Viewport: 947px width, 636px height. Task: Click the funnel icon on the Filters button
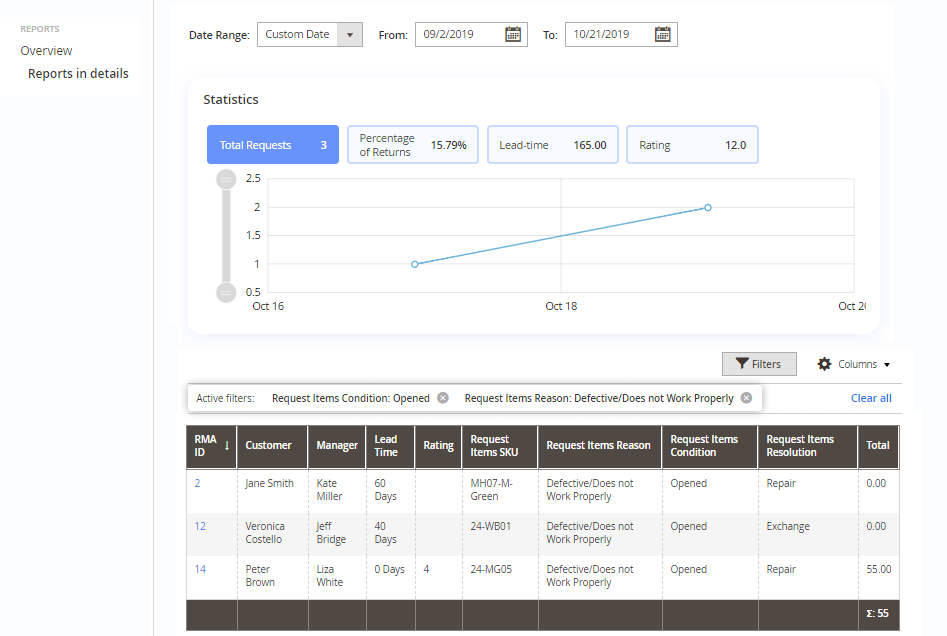point(743,363)
